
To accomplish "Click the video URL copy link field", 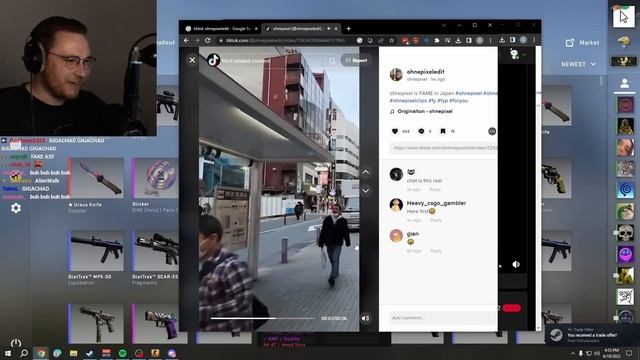I will [444, 148].
